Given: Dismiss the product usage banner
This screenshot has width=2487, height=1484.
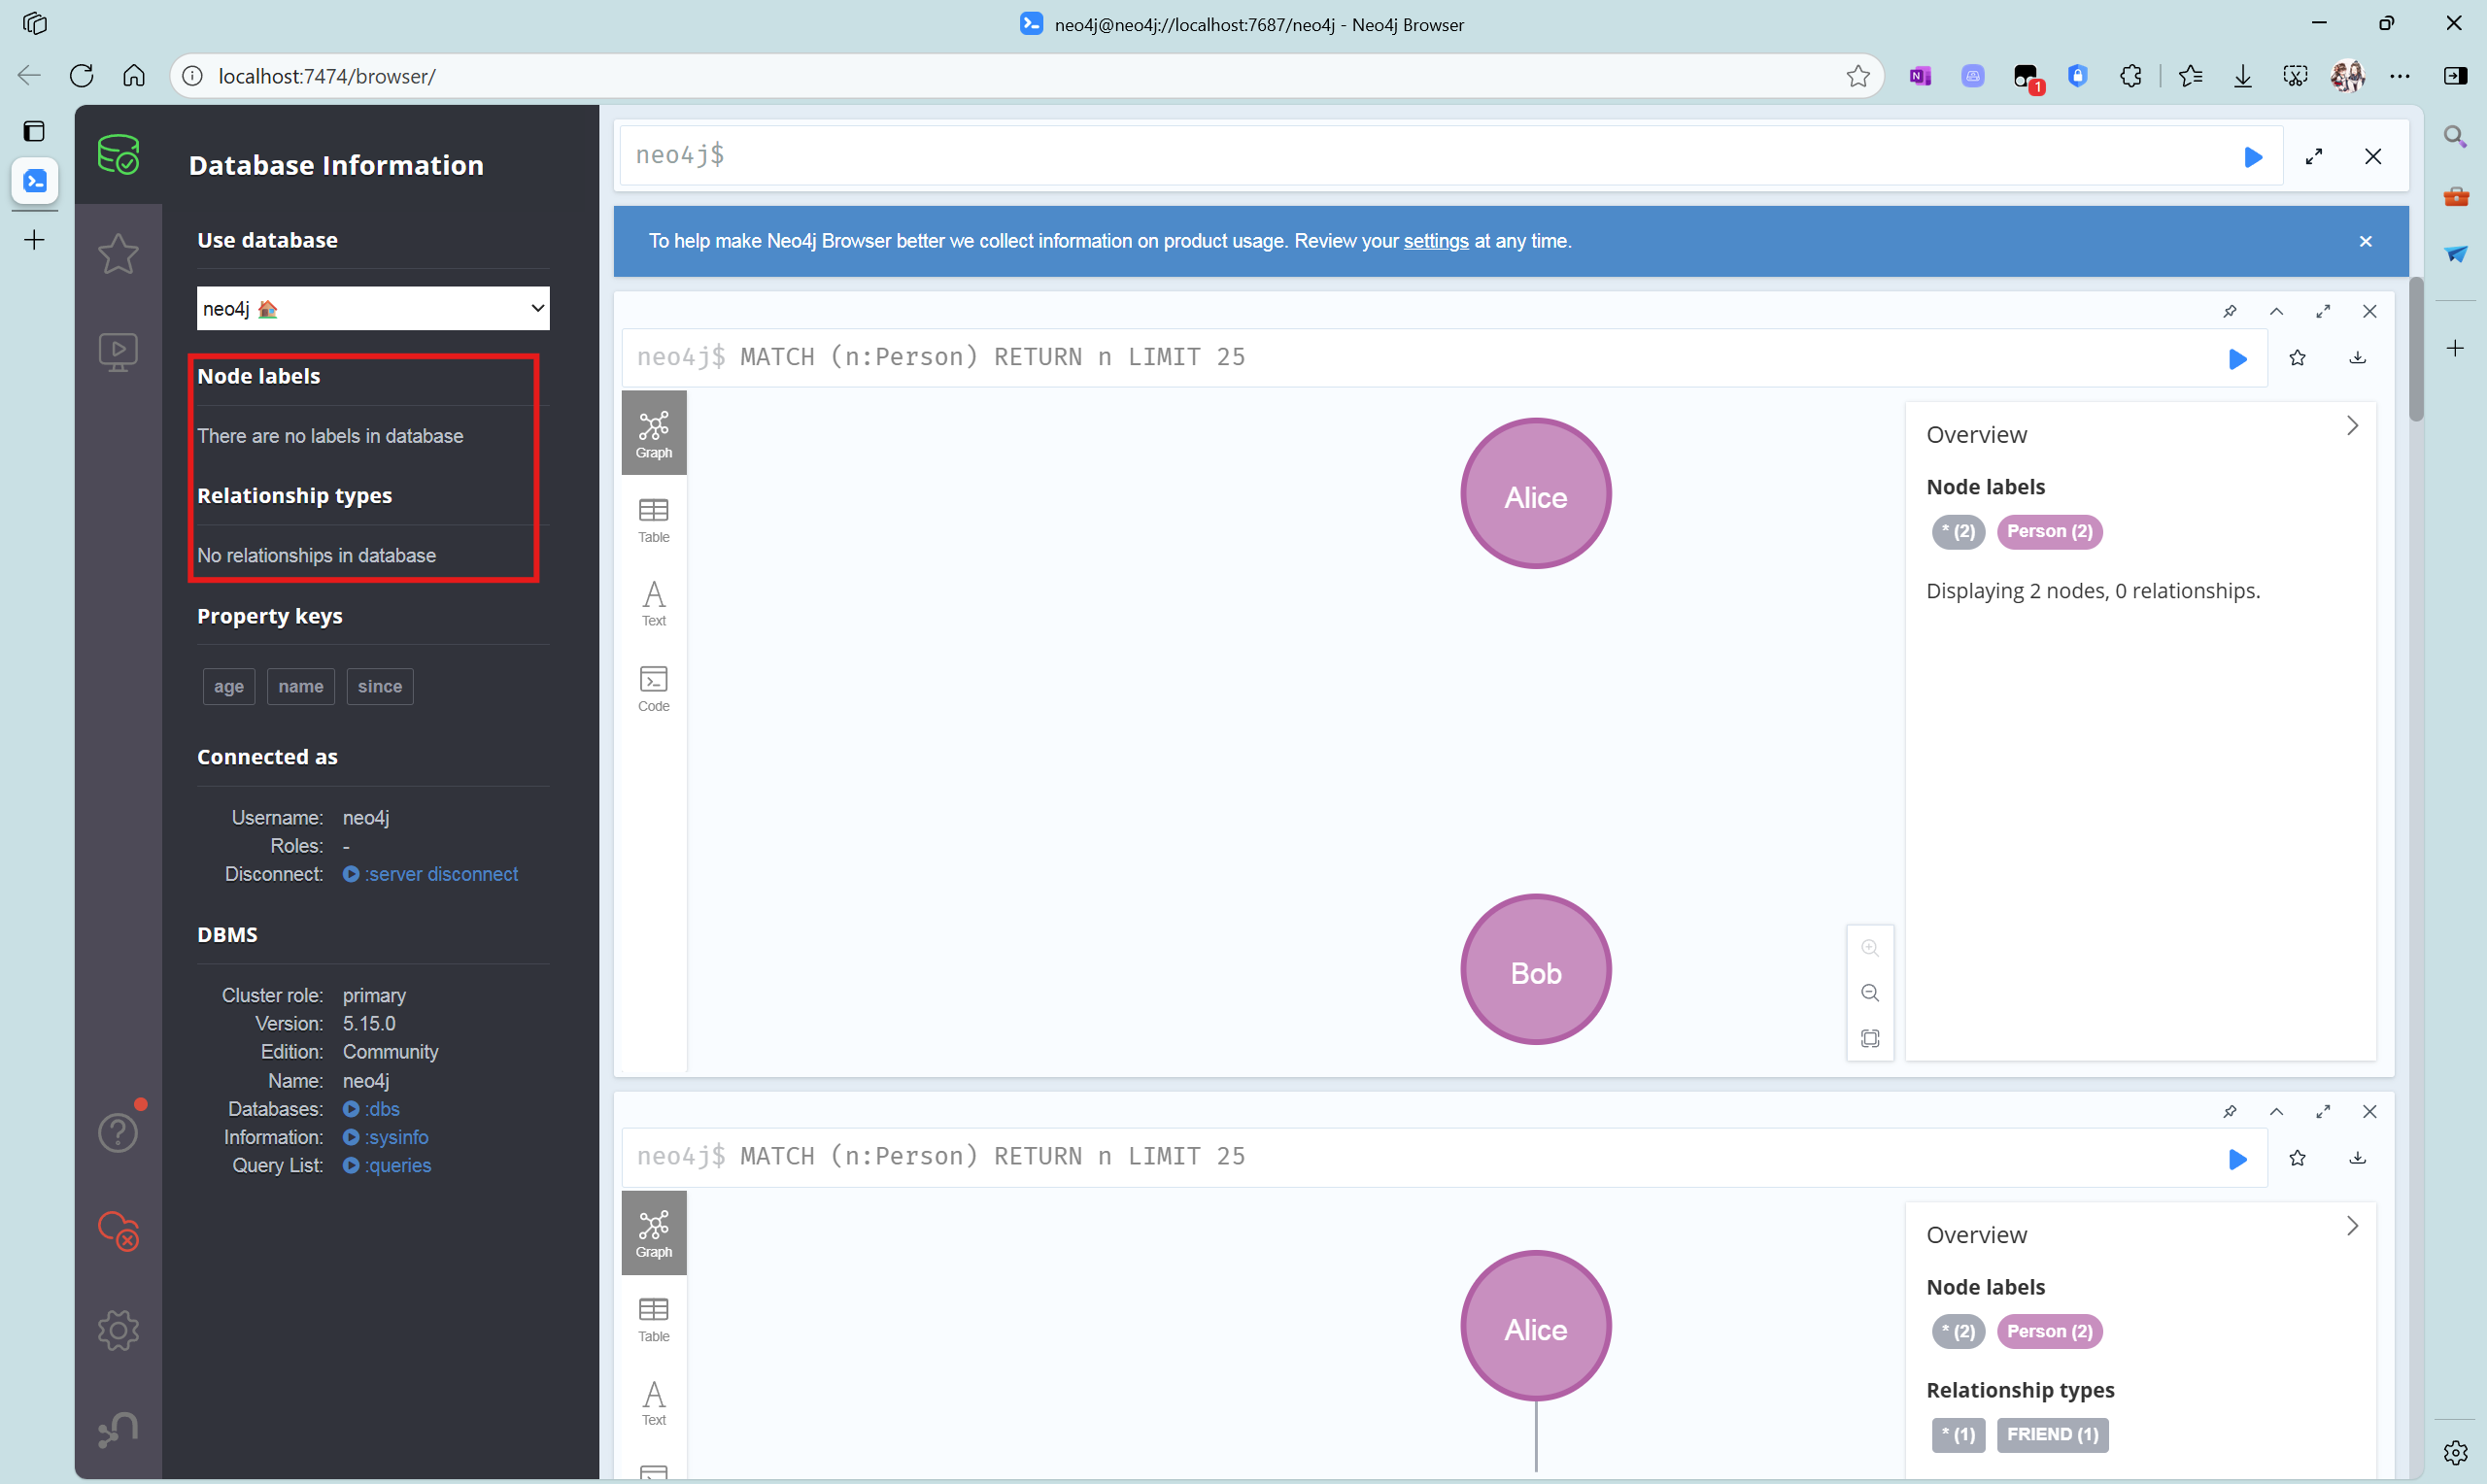Looking at the screenshot, I should tap(2365, 241).
